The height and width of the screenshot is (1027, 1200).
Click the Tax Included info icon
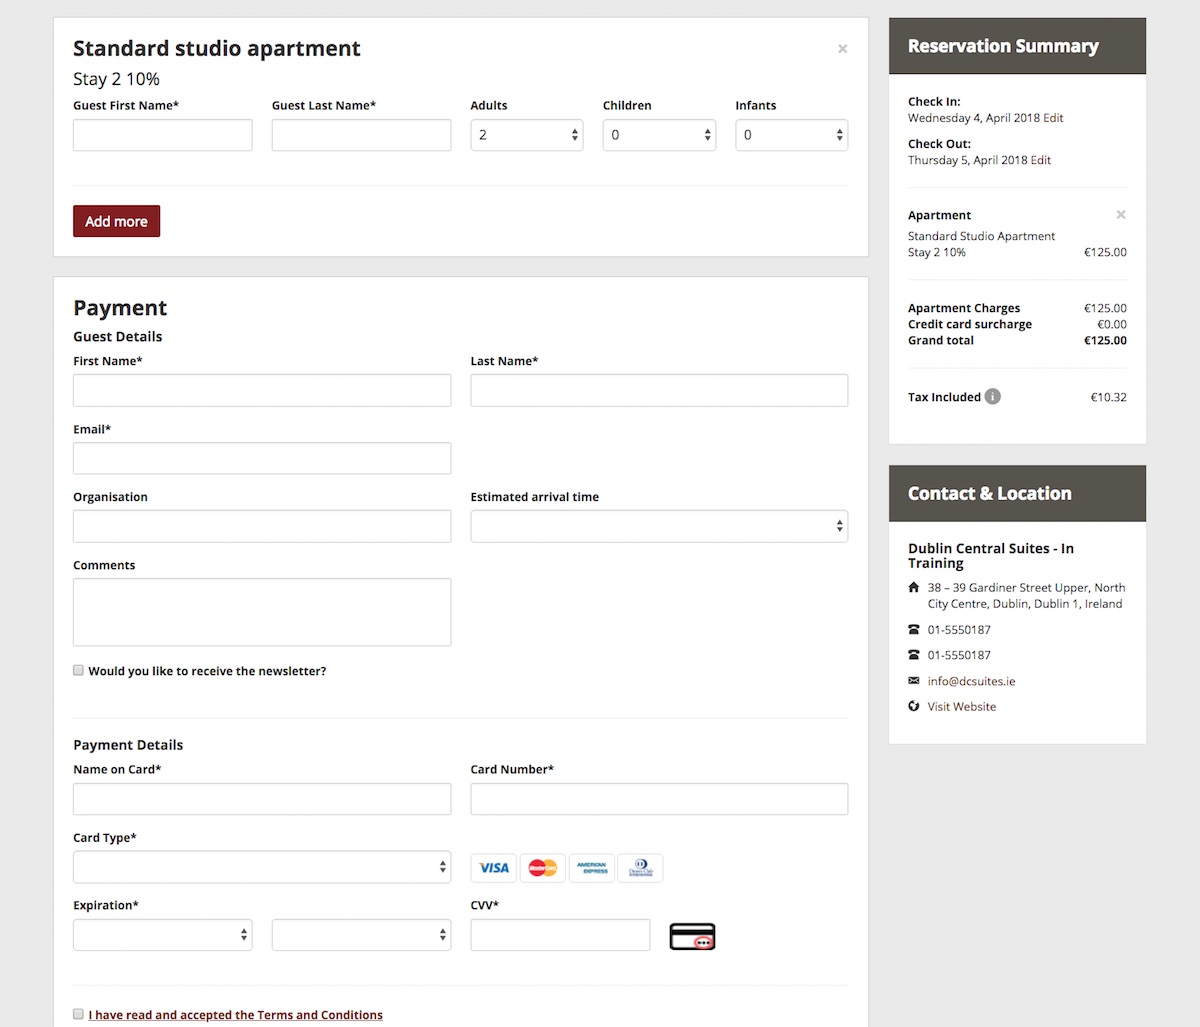click(992, 397)
